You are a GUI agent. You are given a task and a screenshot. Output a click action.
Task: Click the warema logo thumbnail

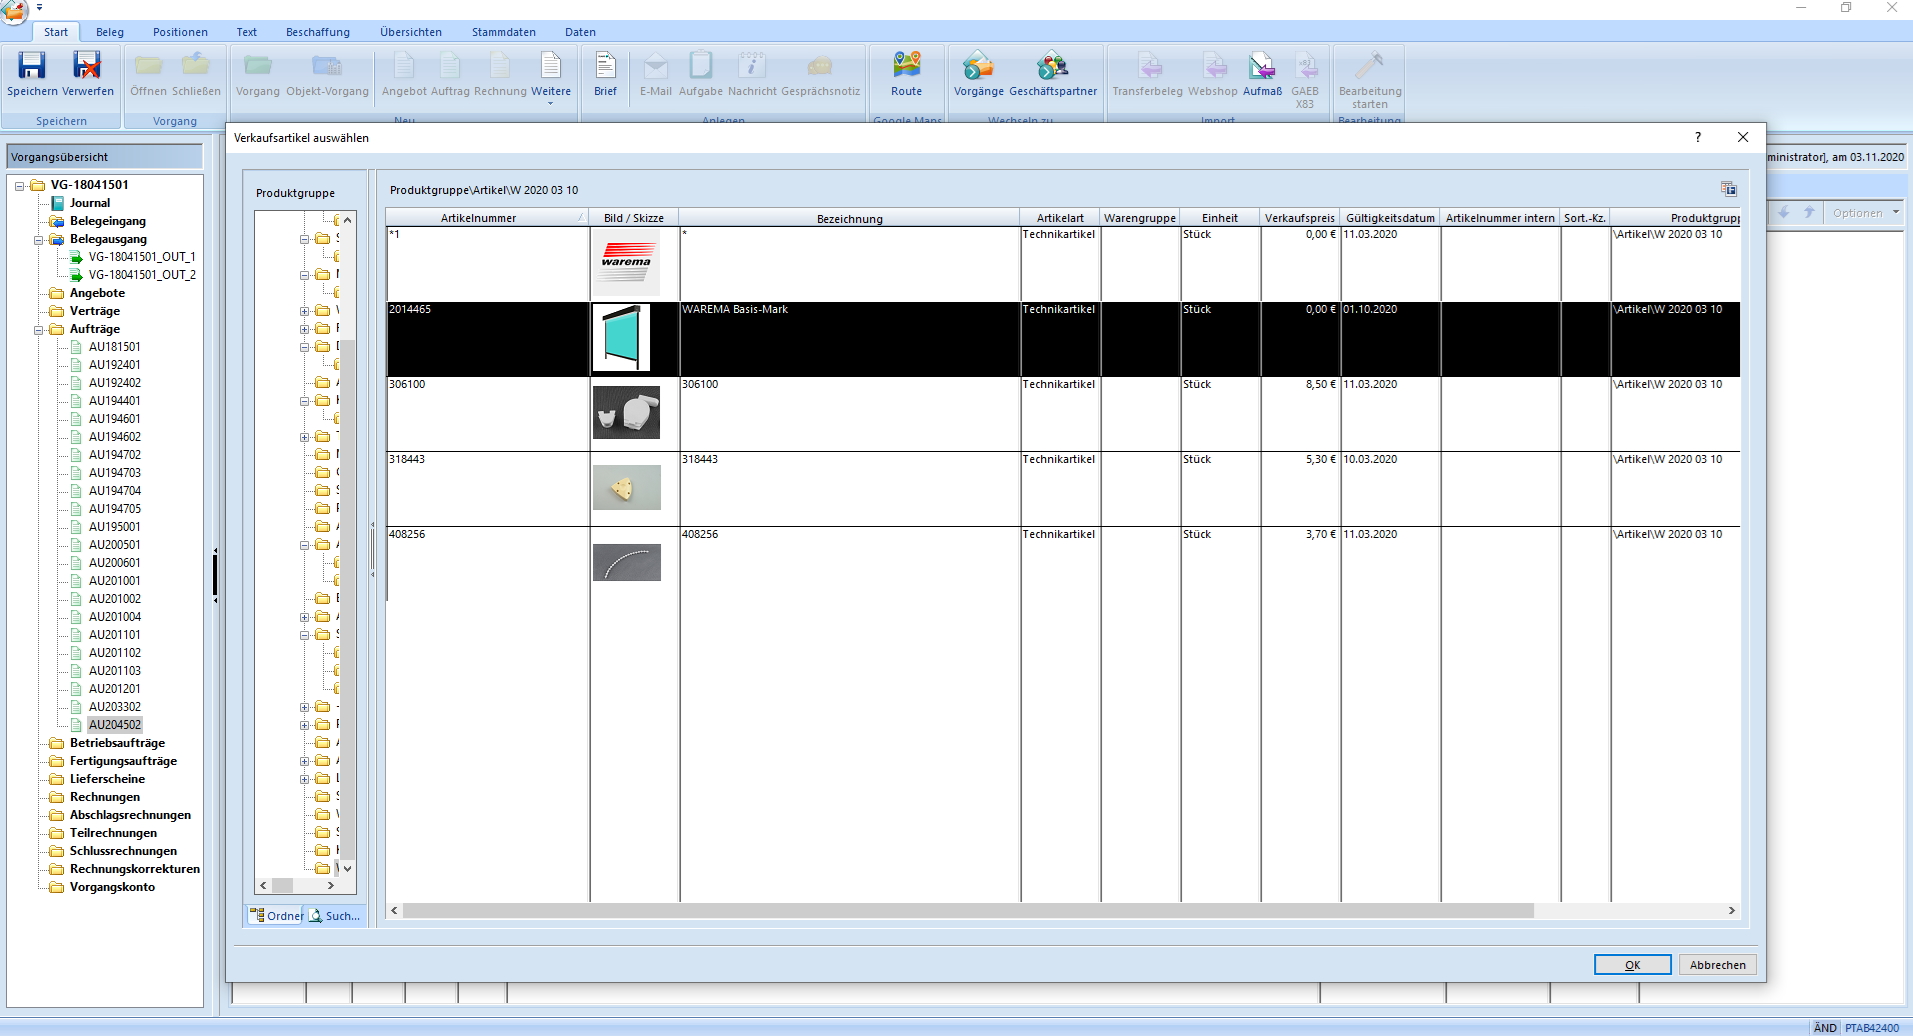coord(626,262)
